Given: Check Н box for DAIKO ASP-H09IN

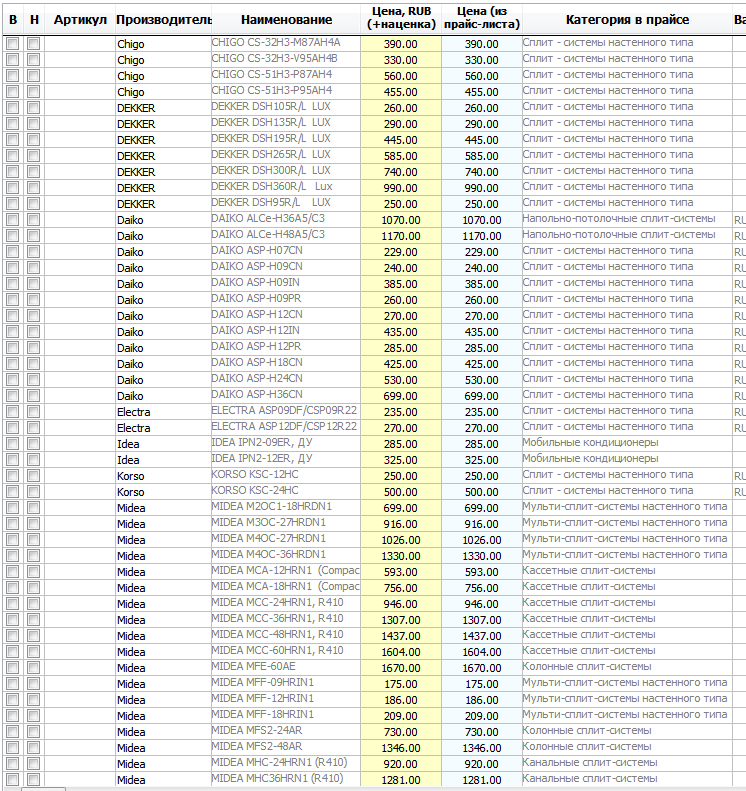Looking at the screenshot, I should click(34, 284).
